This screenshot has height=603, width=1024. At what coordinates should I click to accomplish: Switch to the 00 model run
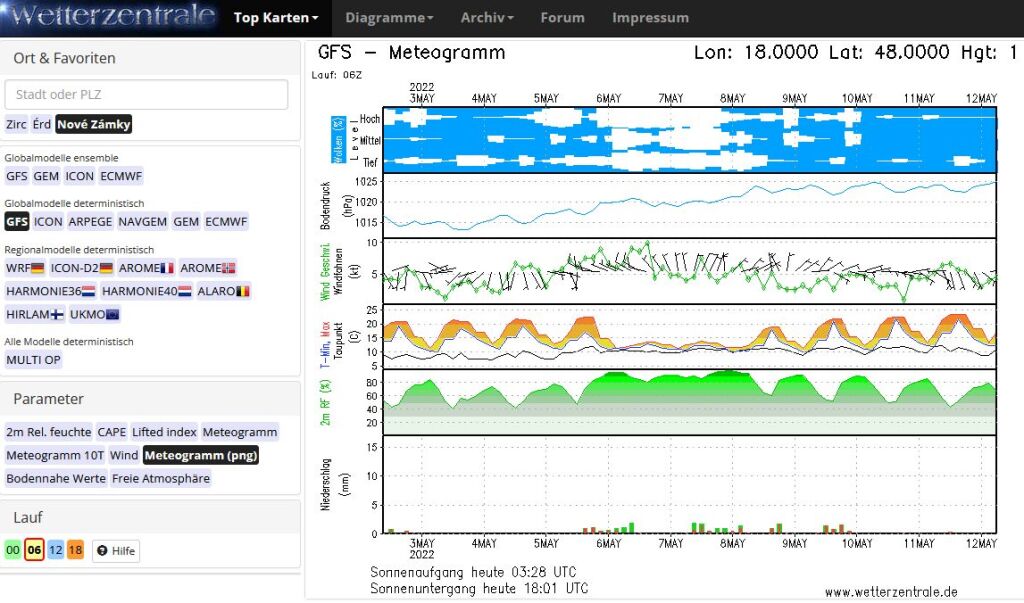(x=13, y=550)
